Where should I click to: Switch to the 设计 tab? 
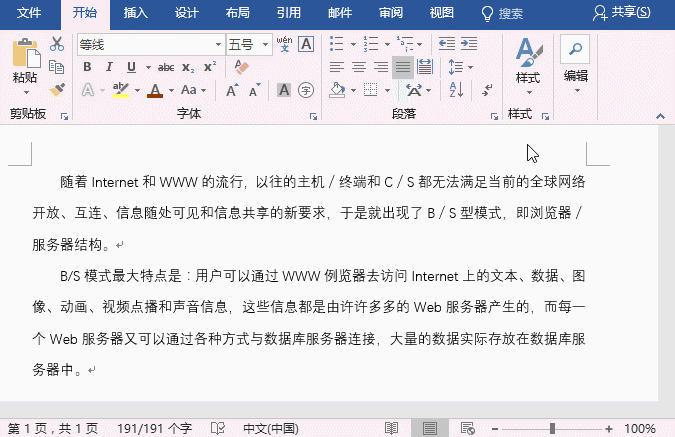(186, 13)
